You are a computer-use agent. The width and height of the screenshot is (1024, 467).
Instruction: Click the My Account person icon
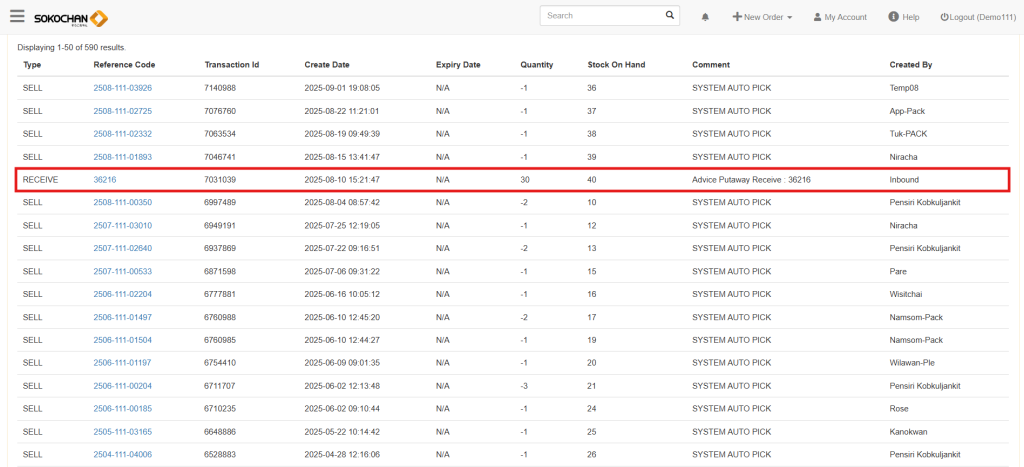pyautogui.click(x=817, y=17)
